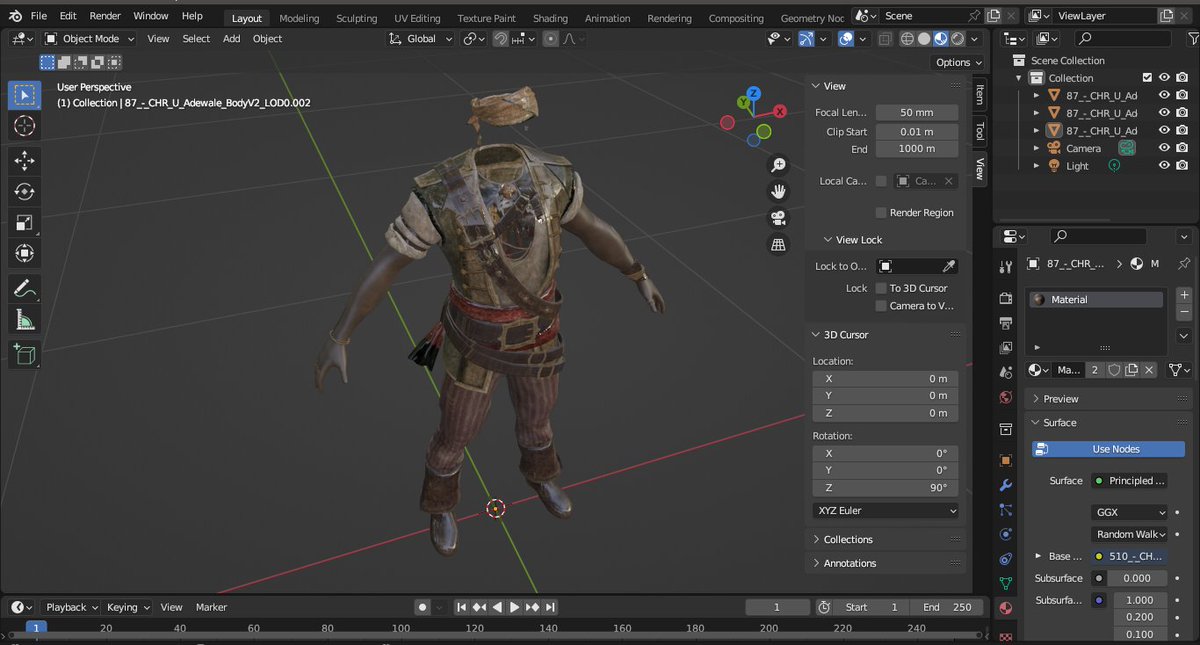Image resolution: width=1200 pixels, height=645 pixels.
Task: Click the Subsurface color swatch
Action: click(x=1099, y=578)
